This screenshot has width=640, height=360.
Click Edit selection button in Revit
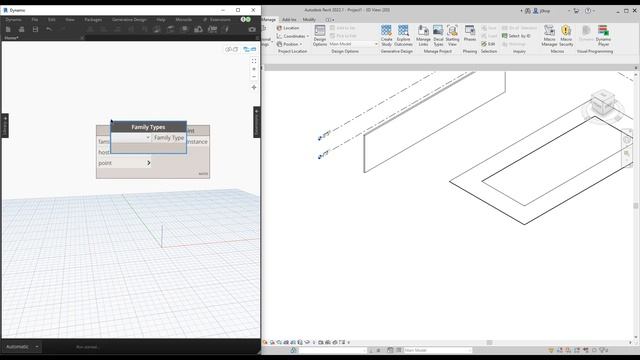488,44
